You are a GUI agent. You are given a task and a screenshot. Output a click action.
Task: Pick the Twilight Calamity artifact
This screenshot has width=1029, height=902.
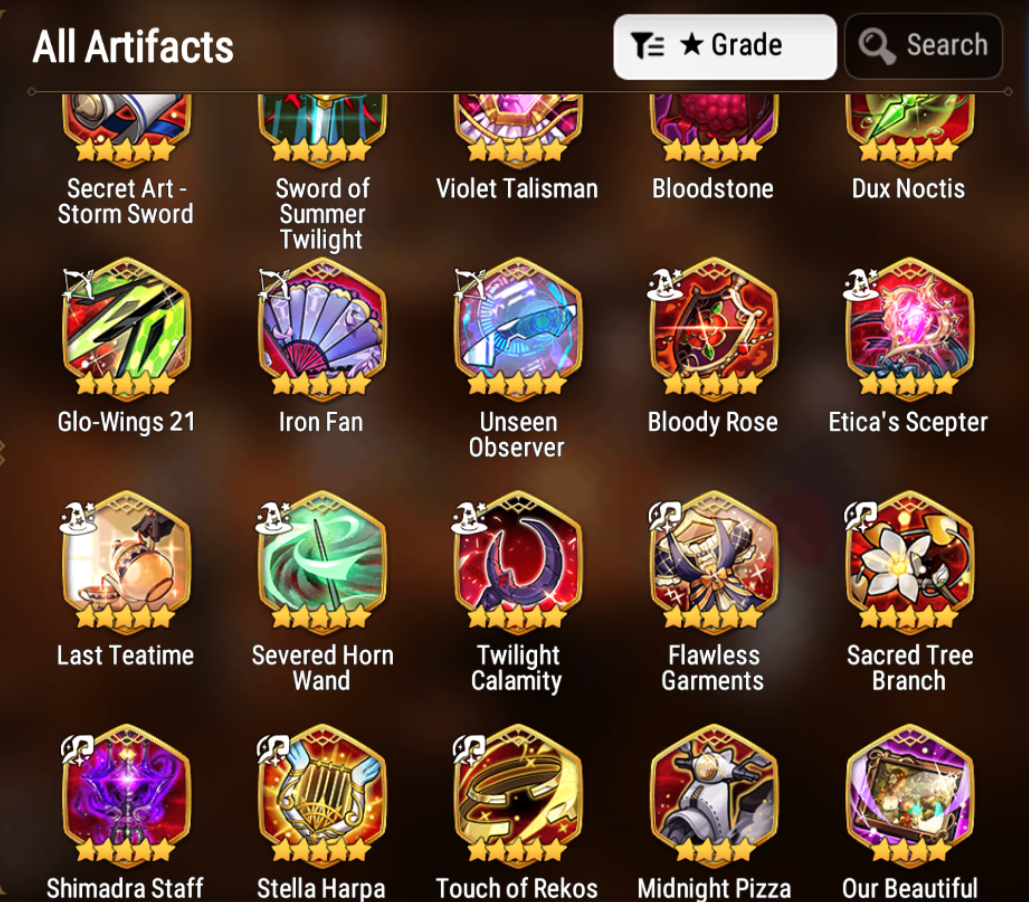pyautogui.click(x=518, y=562)
